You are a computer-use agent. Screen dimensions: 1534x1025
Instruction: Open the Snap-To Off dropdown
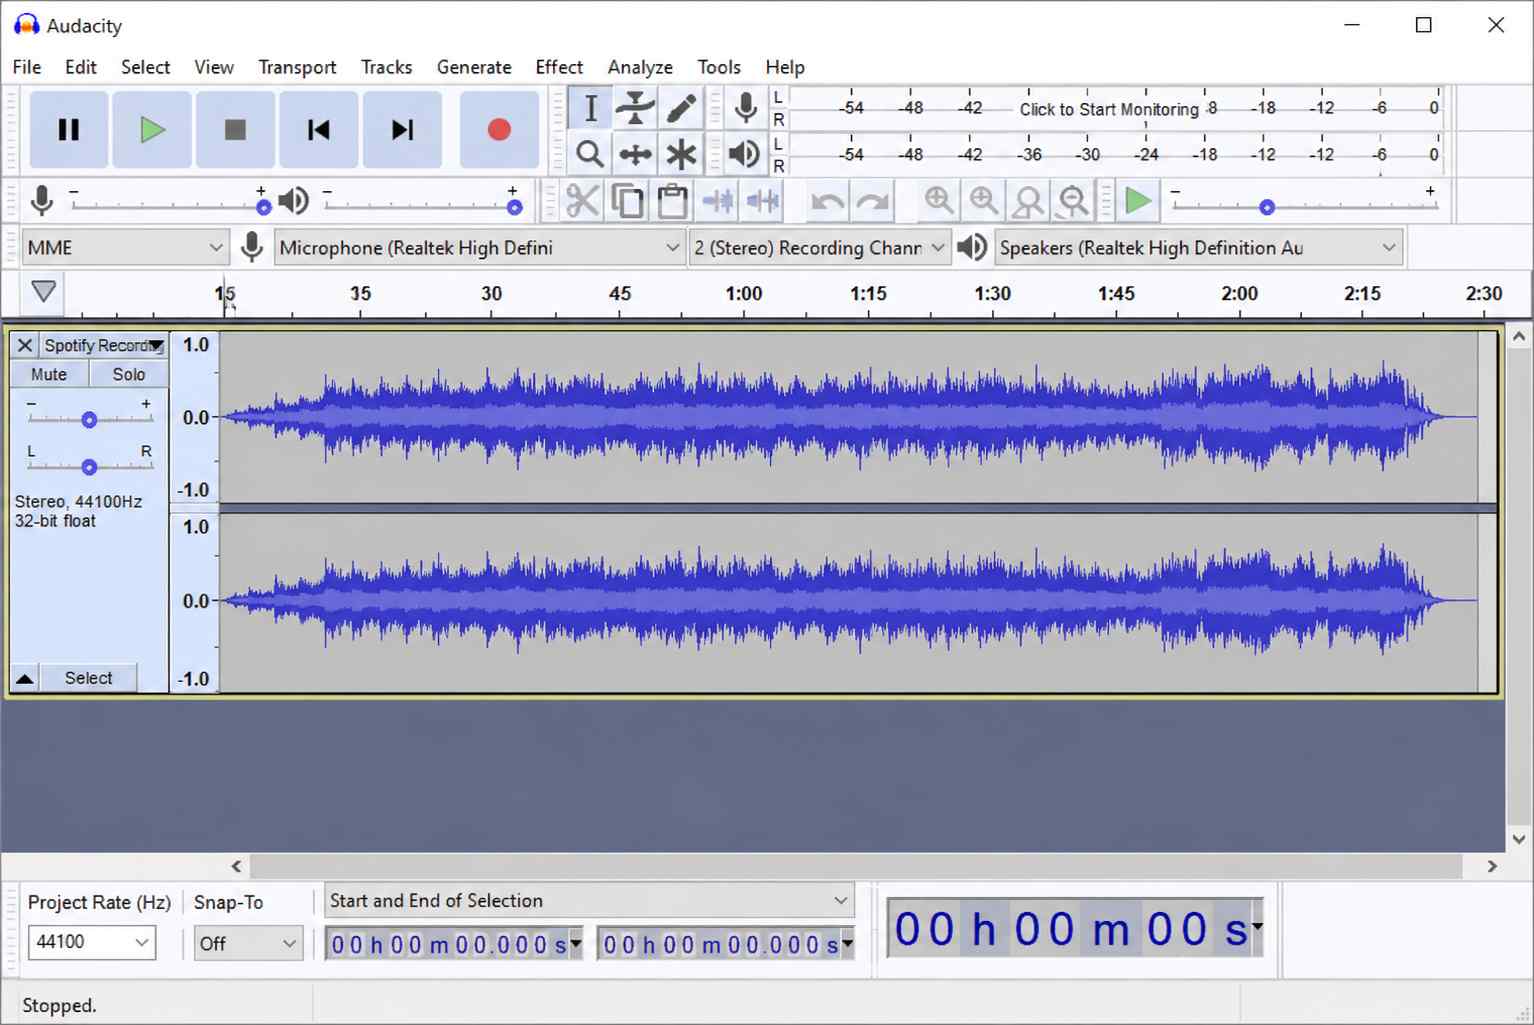[247, 943]
